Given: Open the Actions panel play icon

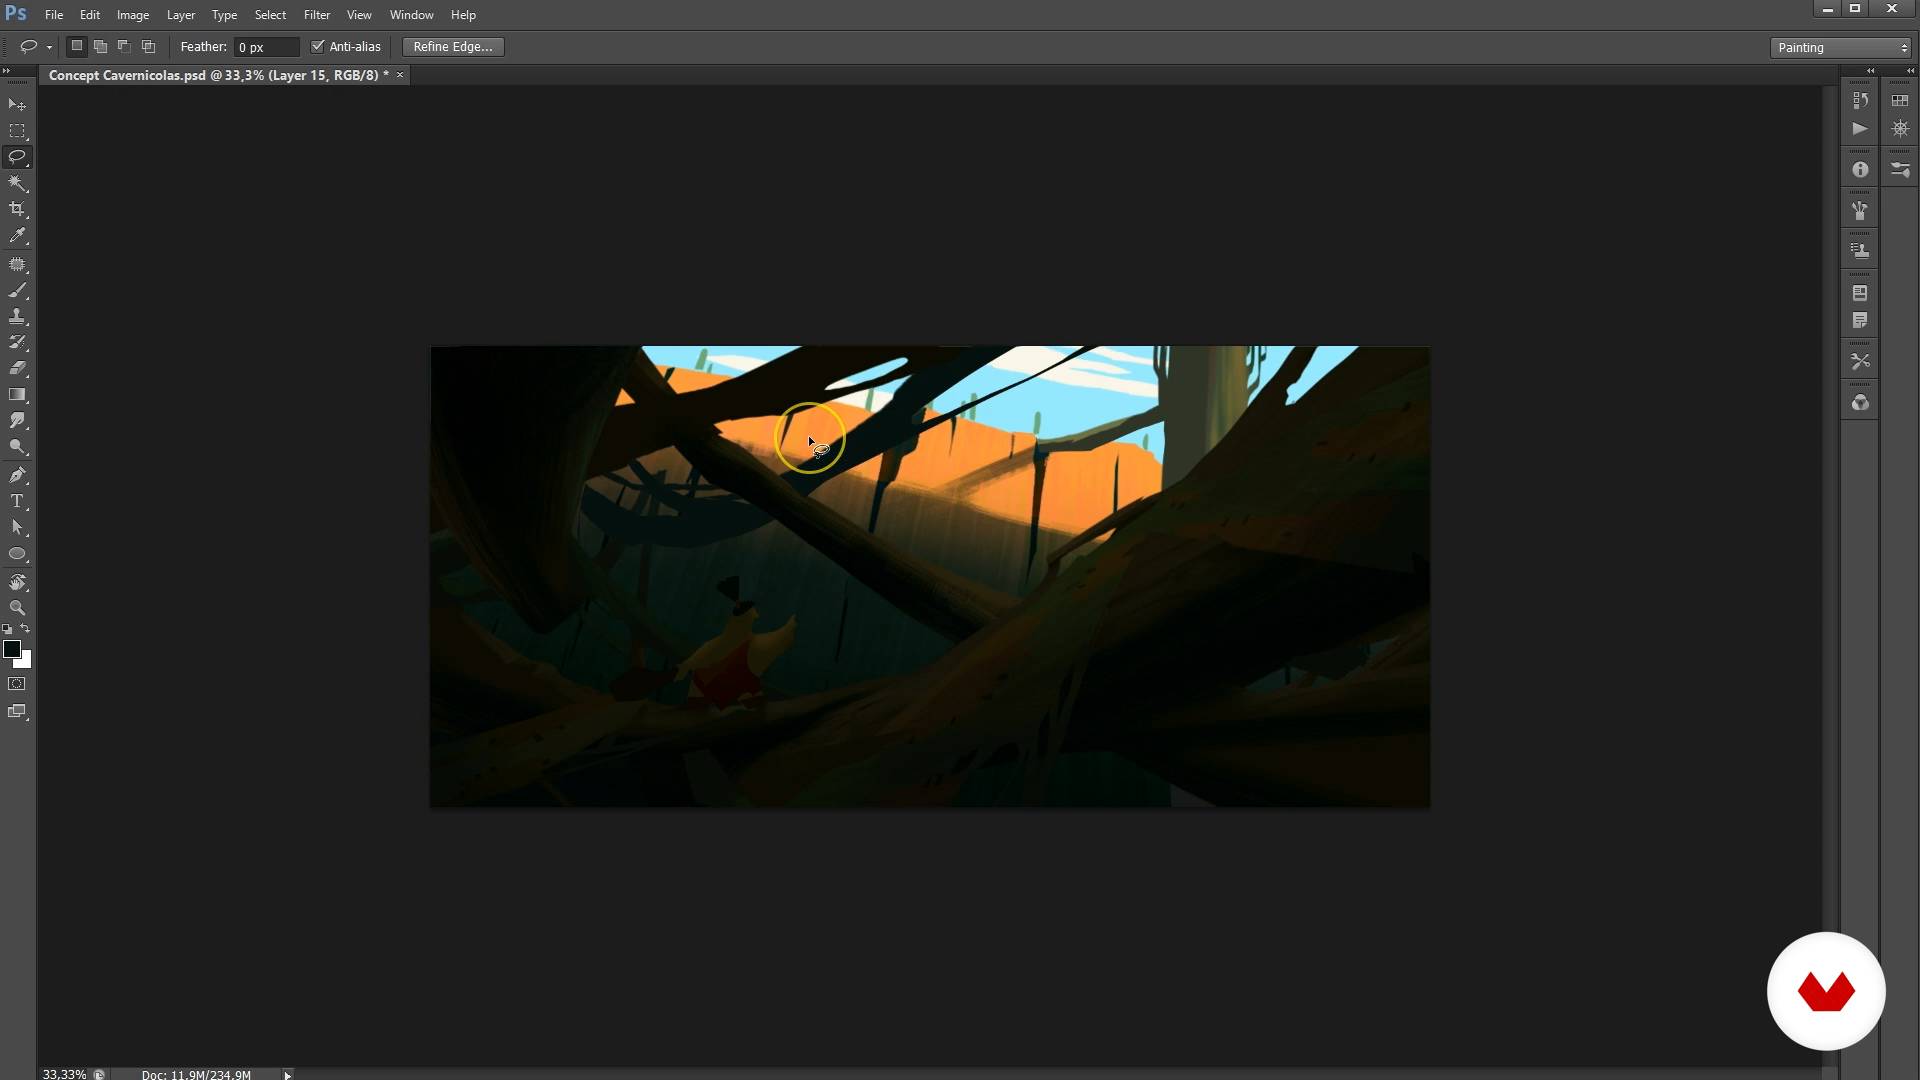Looking at the screenshot, I should pos(1860,129).
